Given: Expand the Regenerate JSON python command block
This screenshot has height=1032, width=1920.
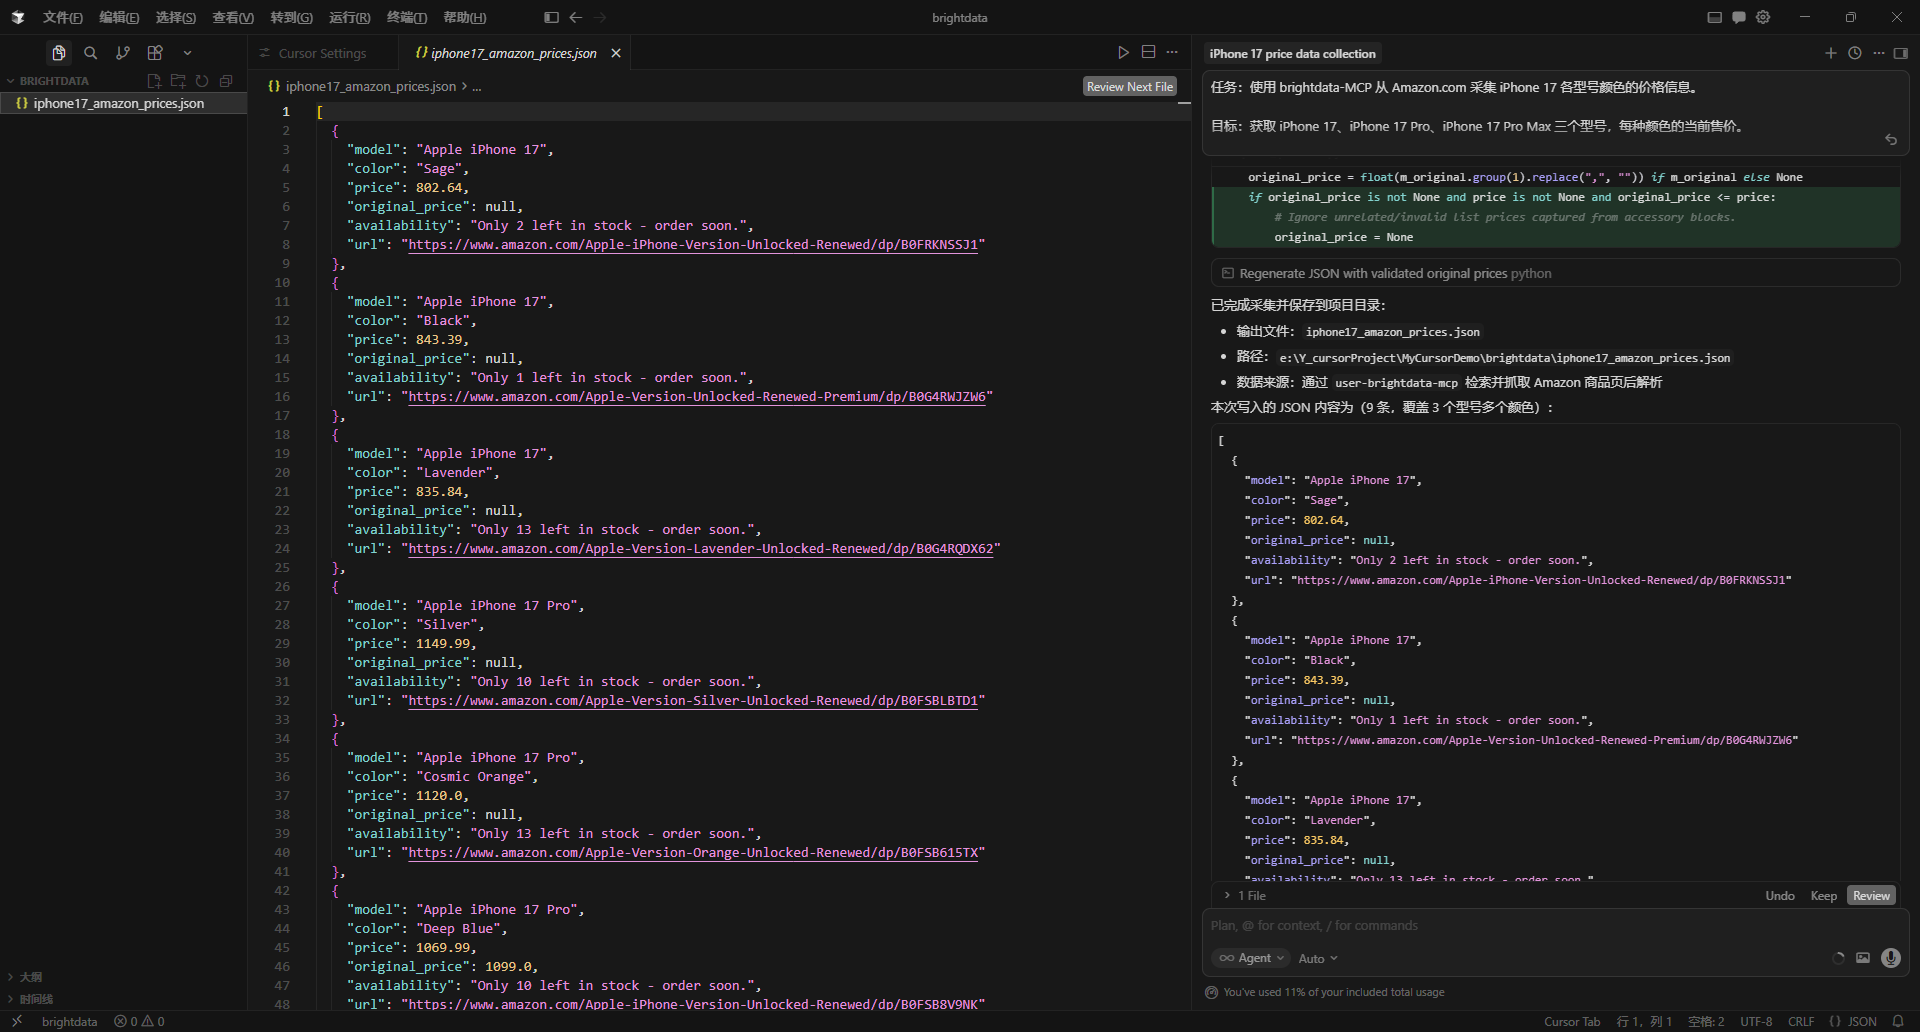Looking at the screenshot, I should (1555, 273).
